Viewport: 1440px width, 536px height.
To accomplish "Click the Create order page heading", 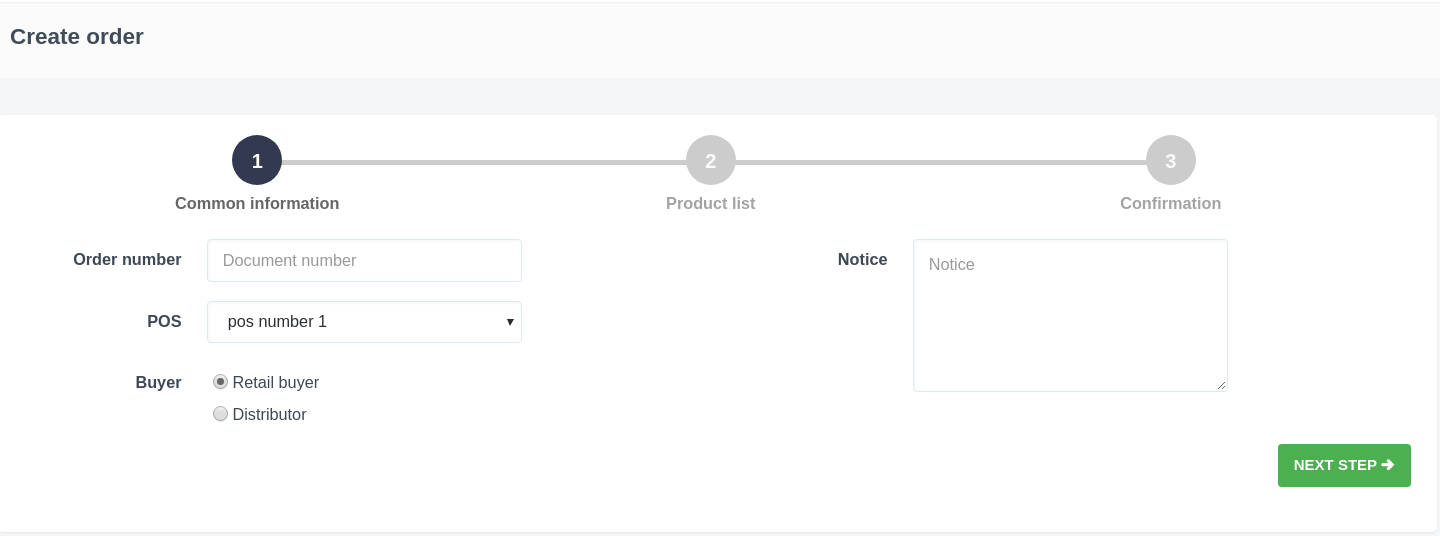I will (x=77, y=37).
